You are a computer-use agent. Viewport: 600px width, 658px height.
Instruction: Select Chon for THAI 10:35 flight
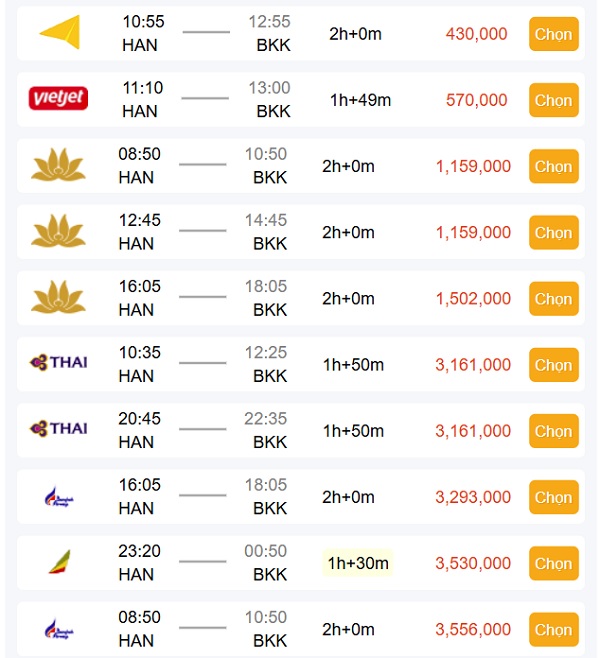tap(553, 365)
